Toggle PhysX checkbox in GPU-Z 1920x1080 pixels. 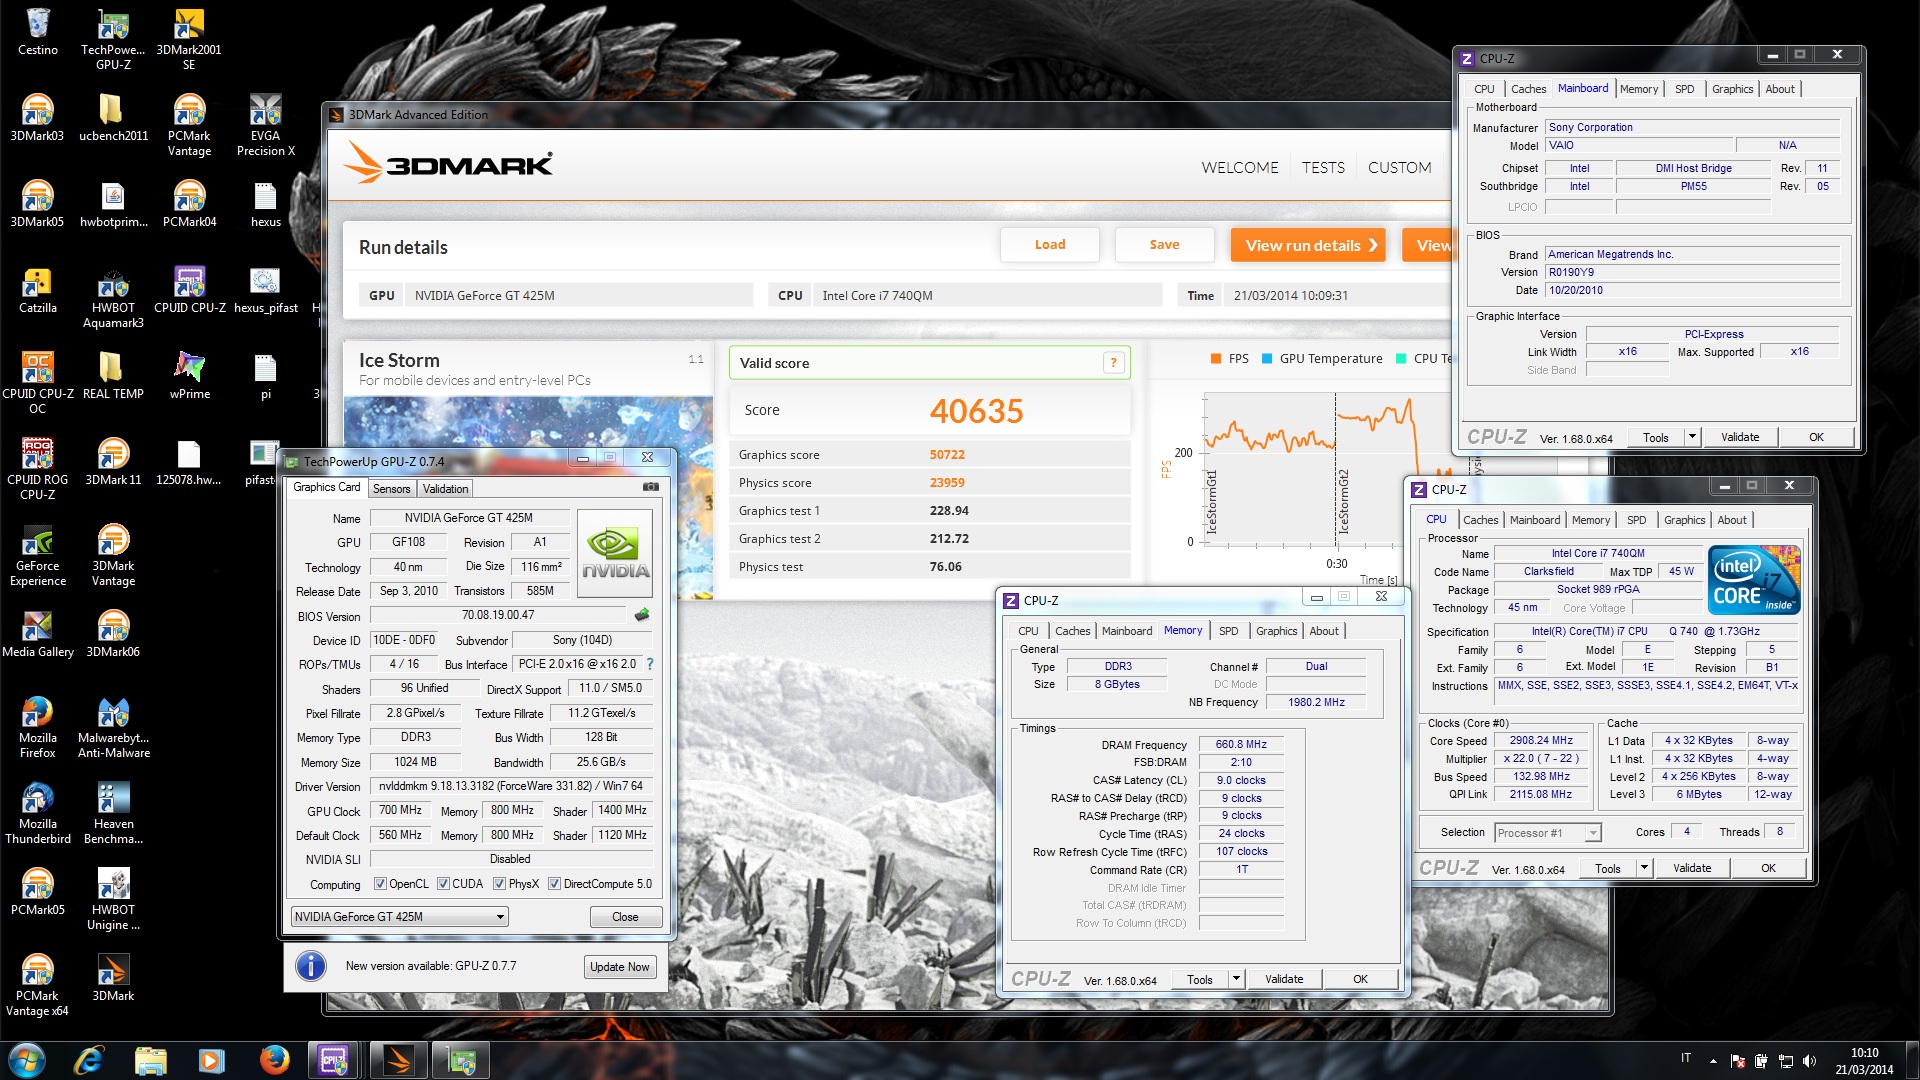coord(499,884)
